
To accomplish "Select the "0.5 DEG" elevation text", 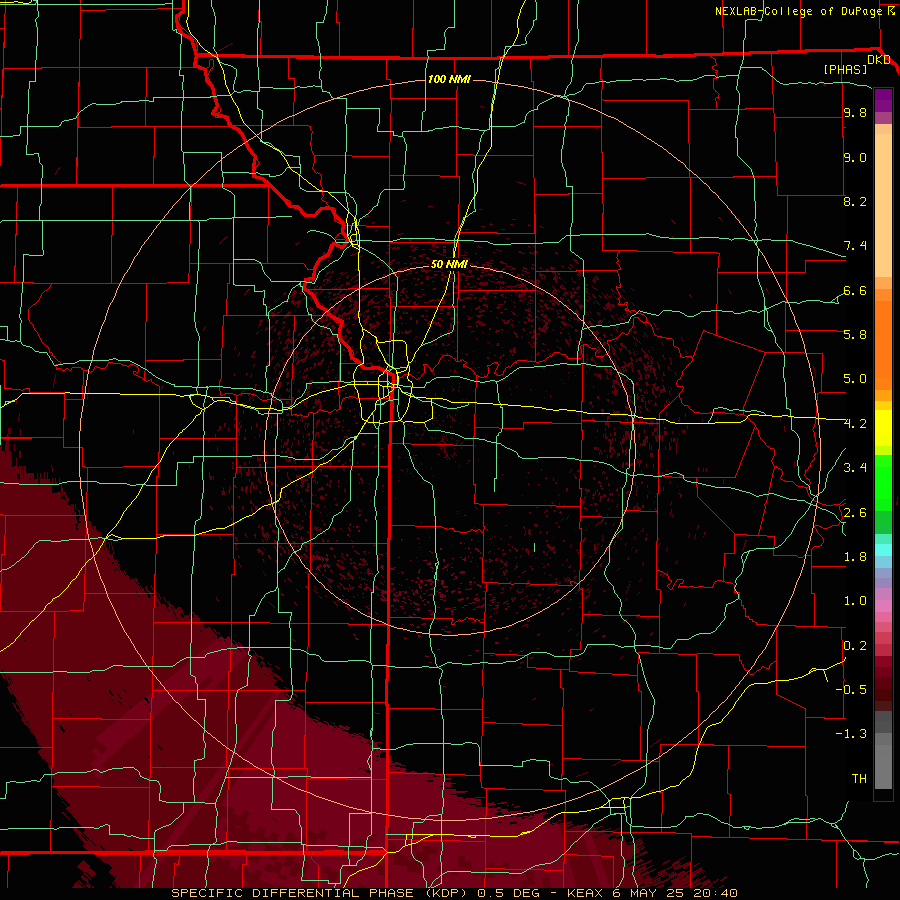I will pos(507,893).
